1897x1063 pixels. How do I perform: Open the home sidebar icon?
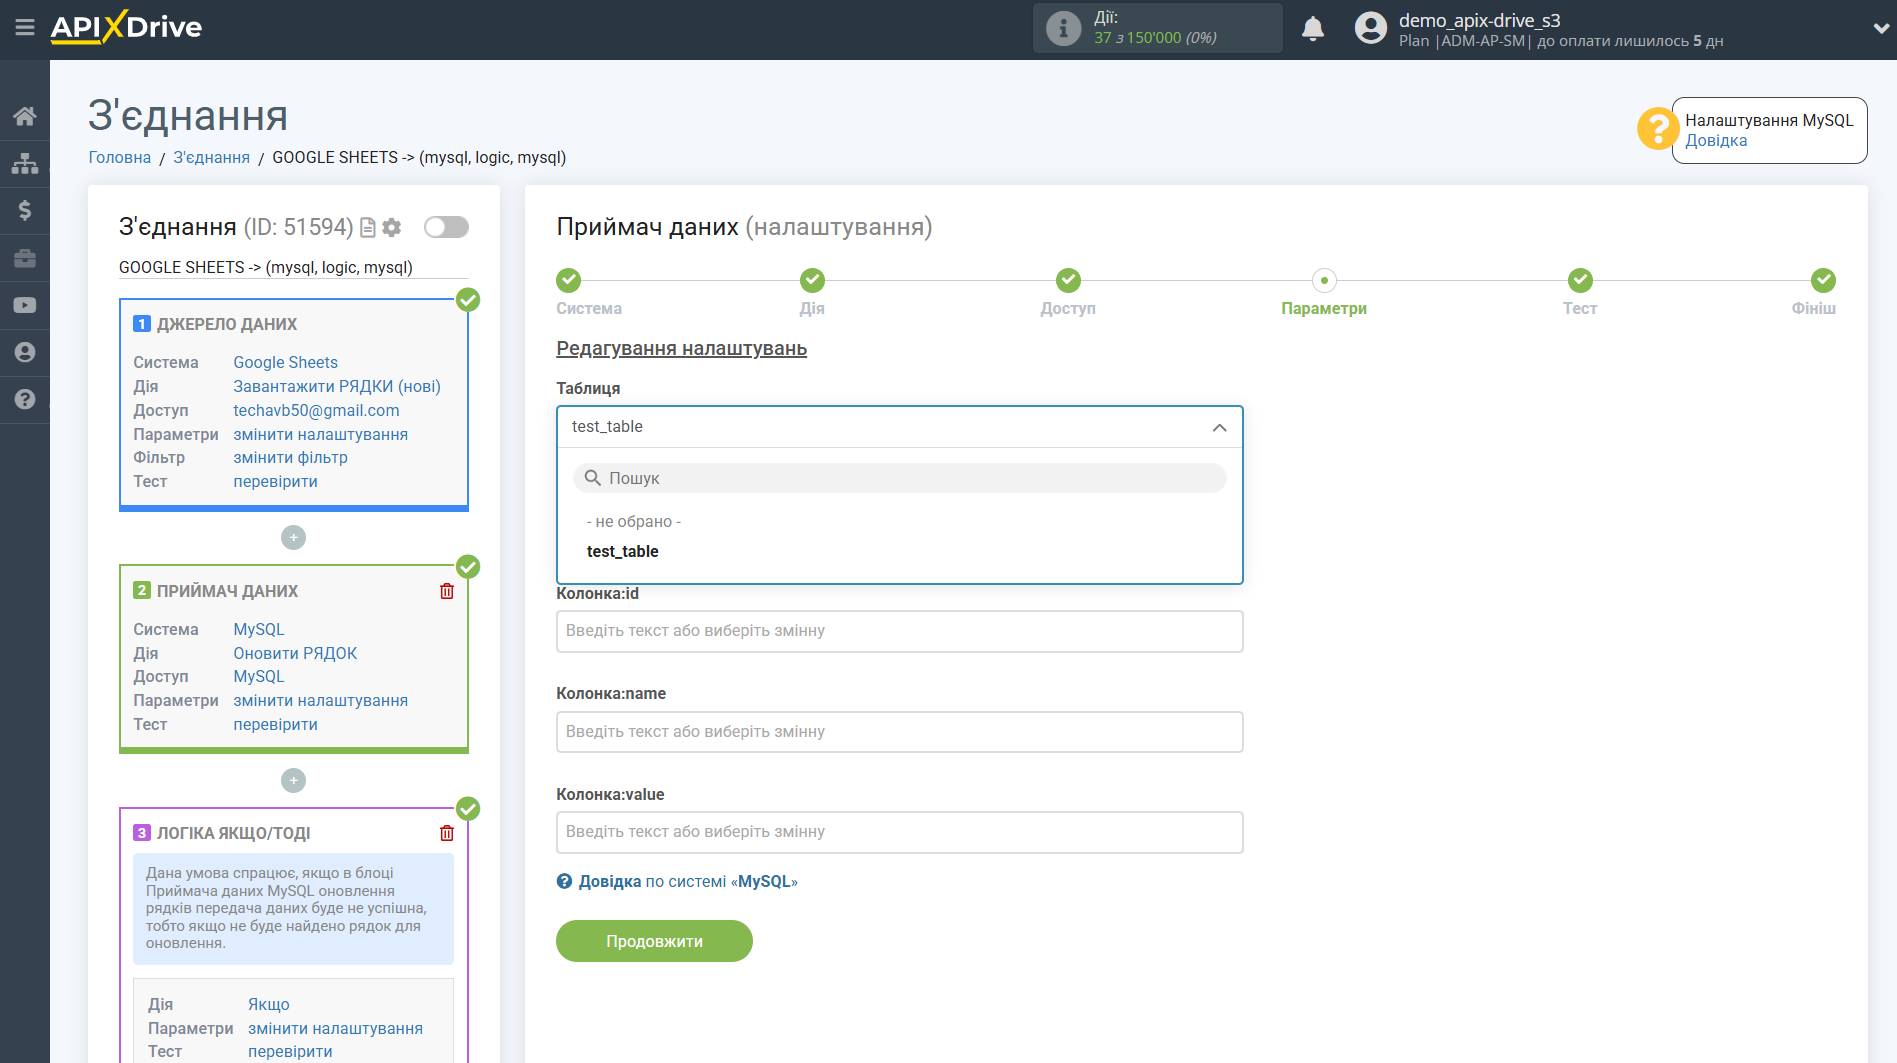pos(25,116)
